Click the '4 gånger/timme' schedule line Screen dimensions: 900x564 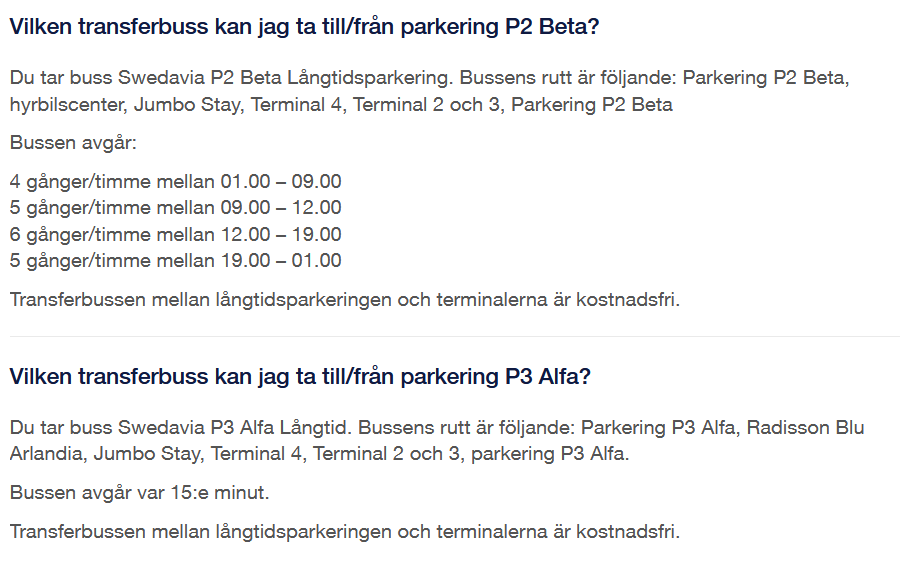(175, 182)
